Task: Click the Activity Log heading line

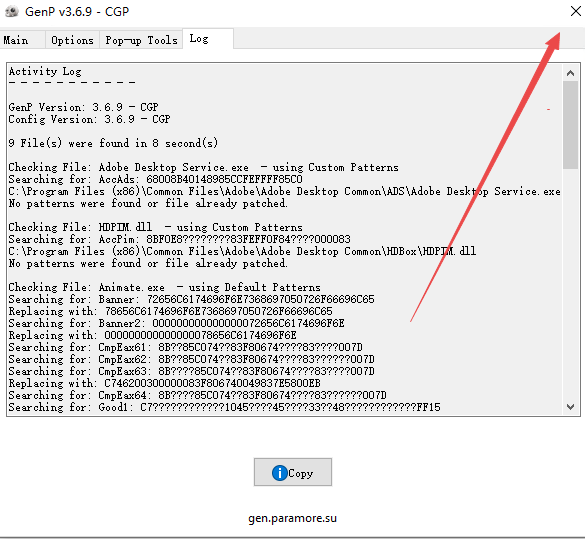Action: pos(45,71)
